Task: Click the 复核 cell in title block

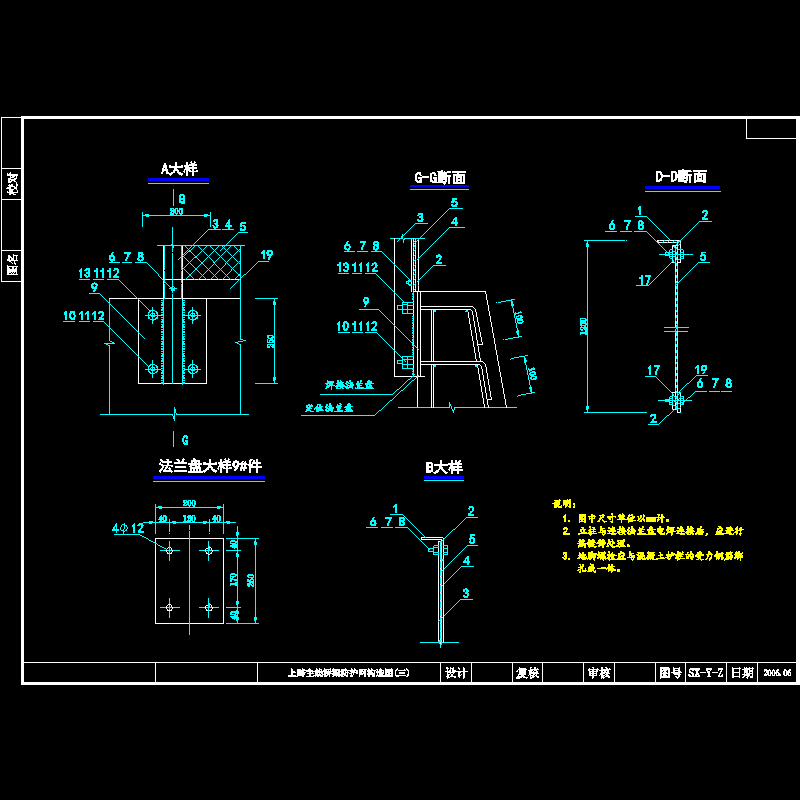Action: [527, 673]
